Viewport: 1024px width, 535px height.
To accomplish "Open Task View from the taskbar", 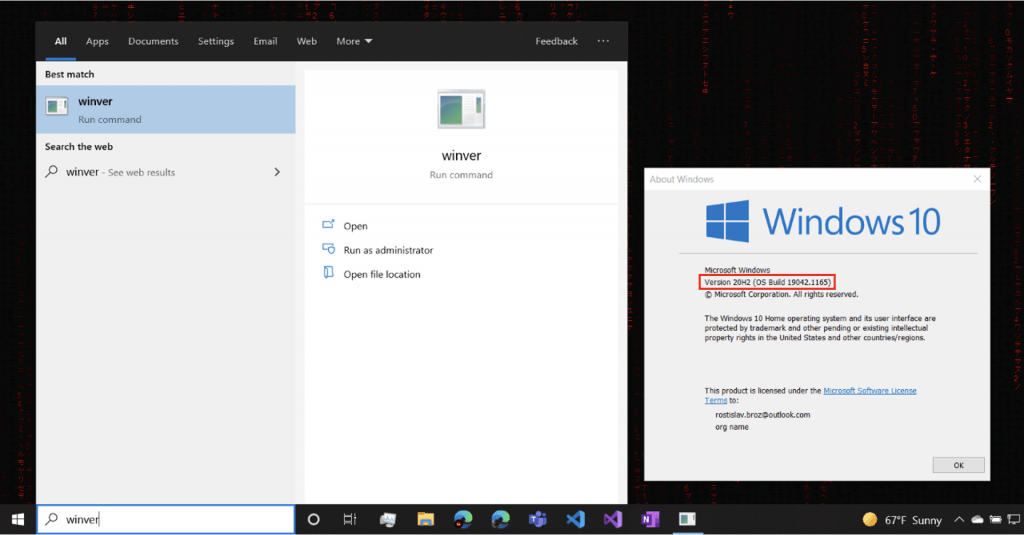I will [349, 519].
